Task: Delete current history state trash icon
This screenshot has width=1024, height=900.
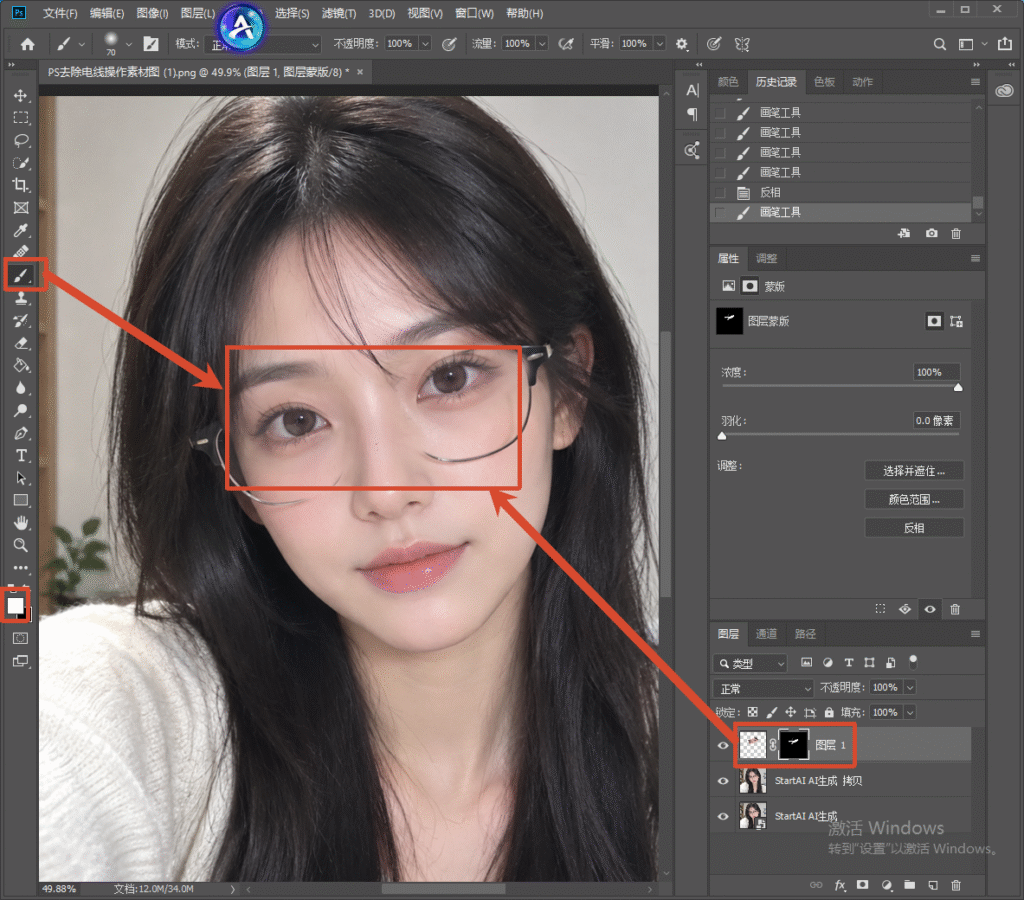Action: [x=955, y=233]
